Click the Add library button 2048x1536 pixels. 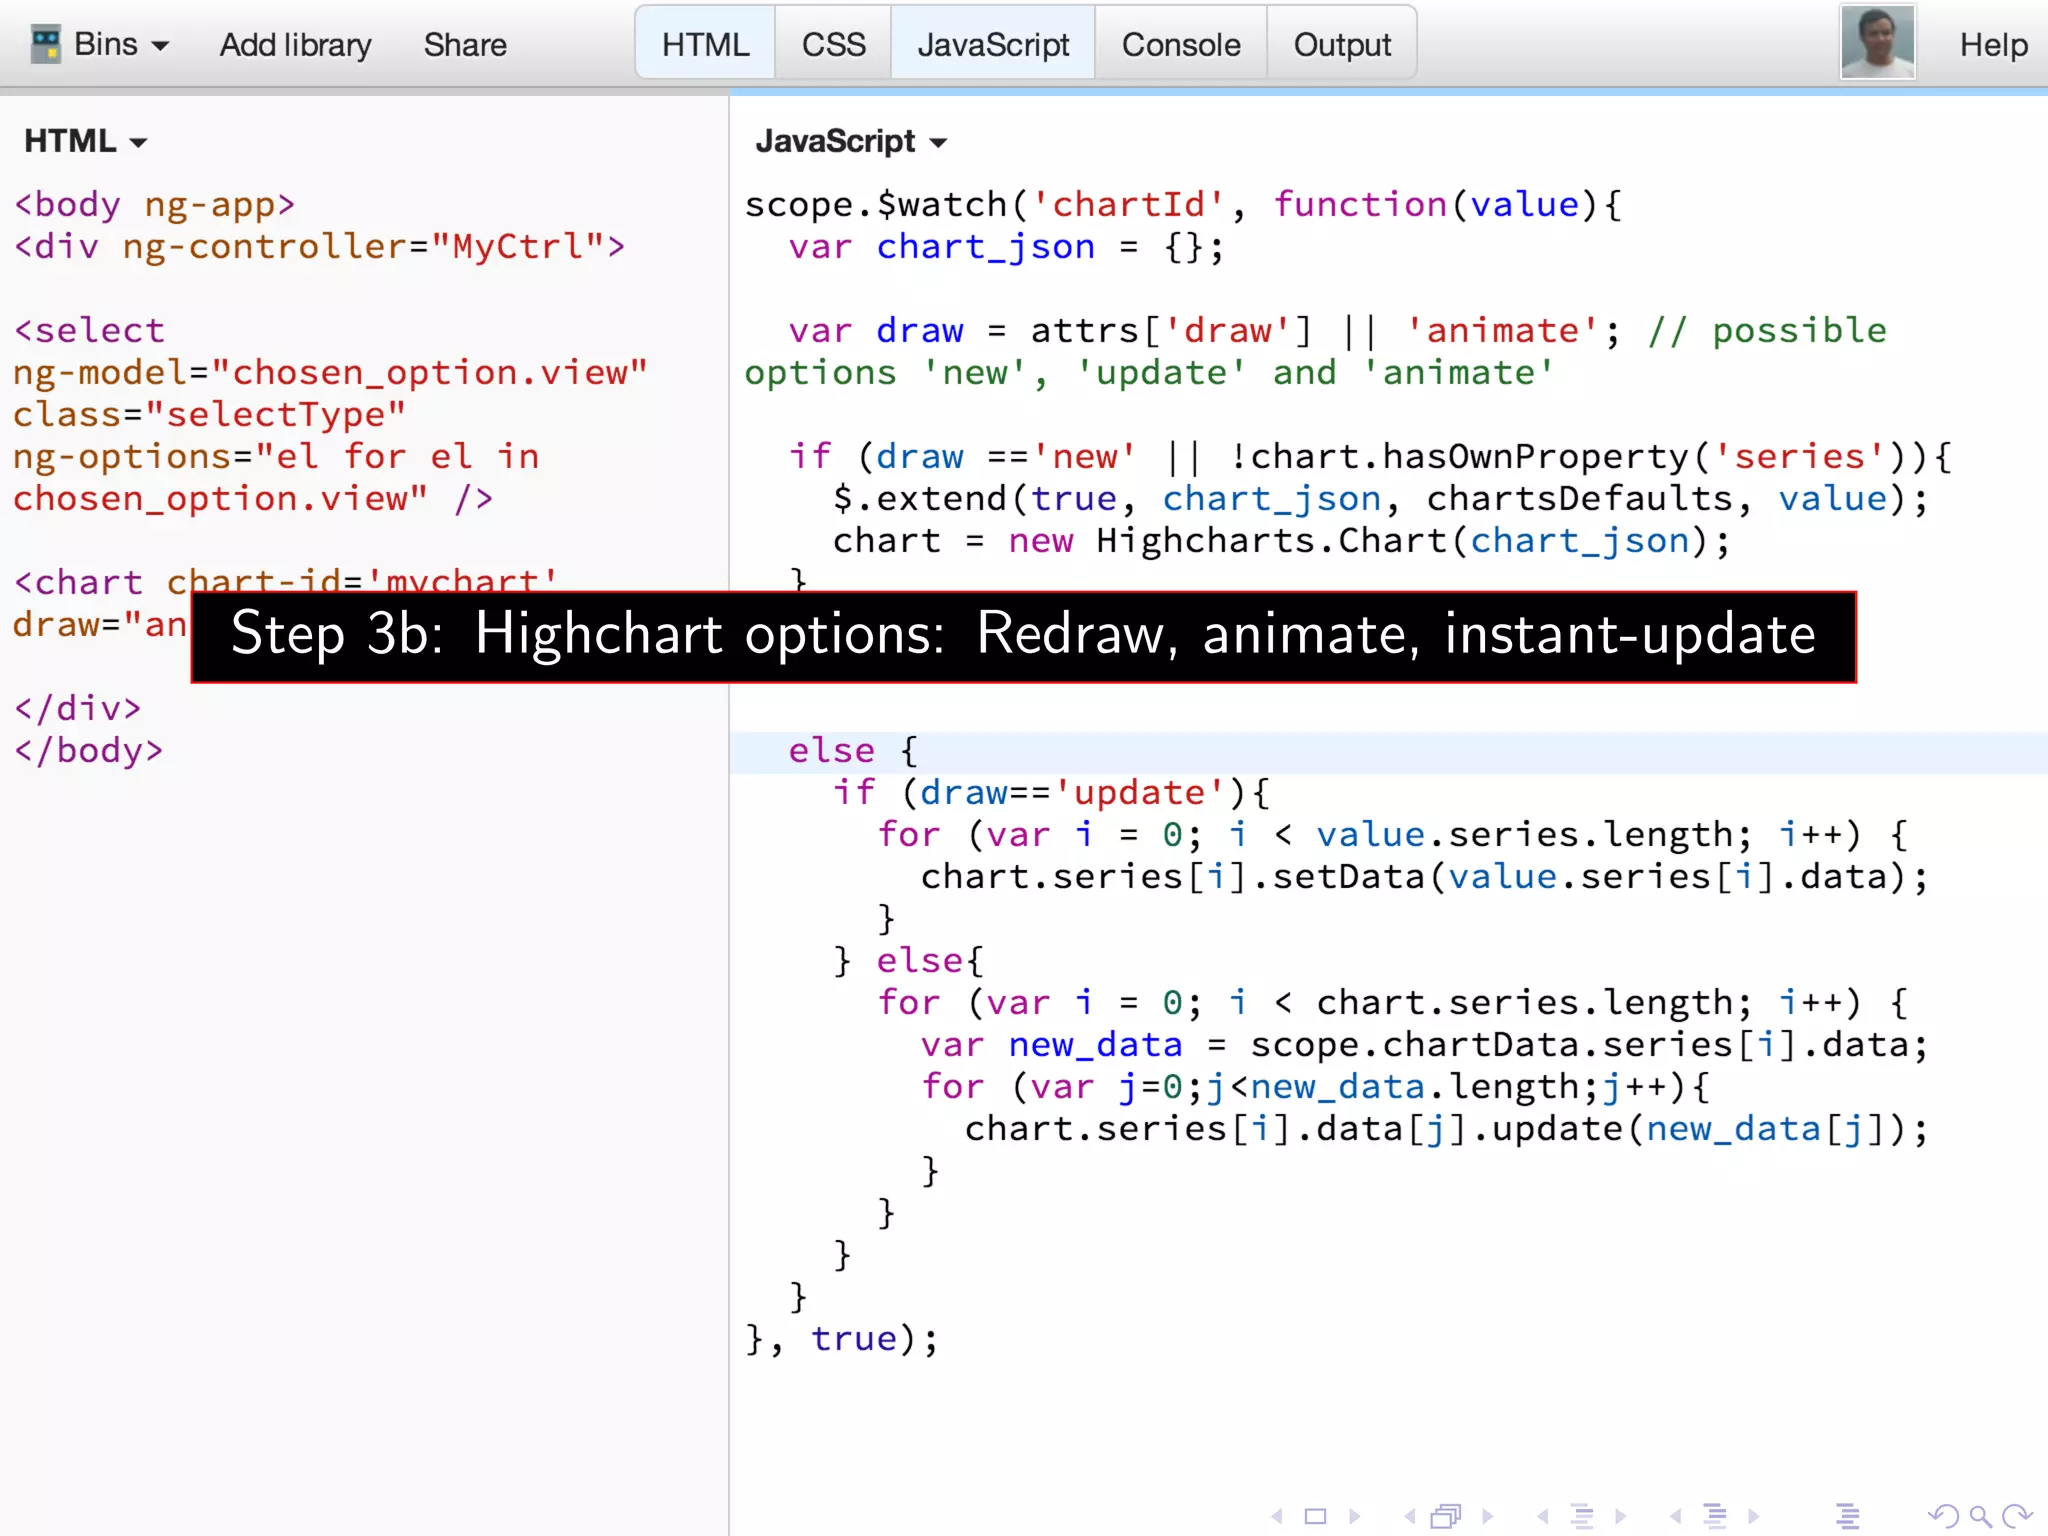click(x=295, y=45)
